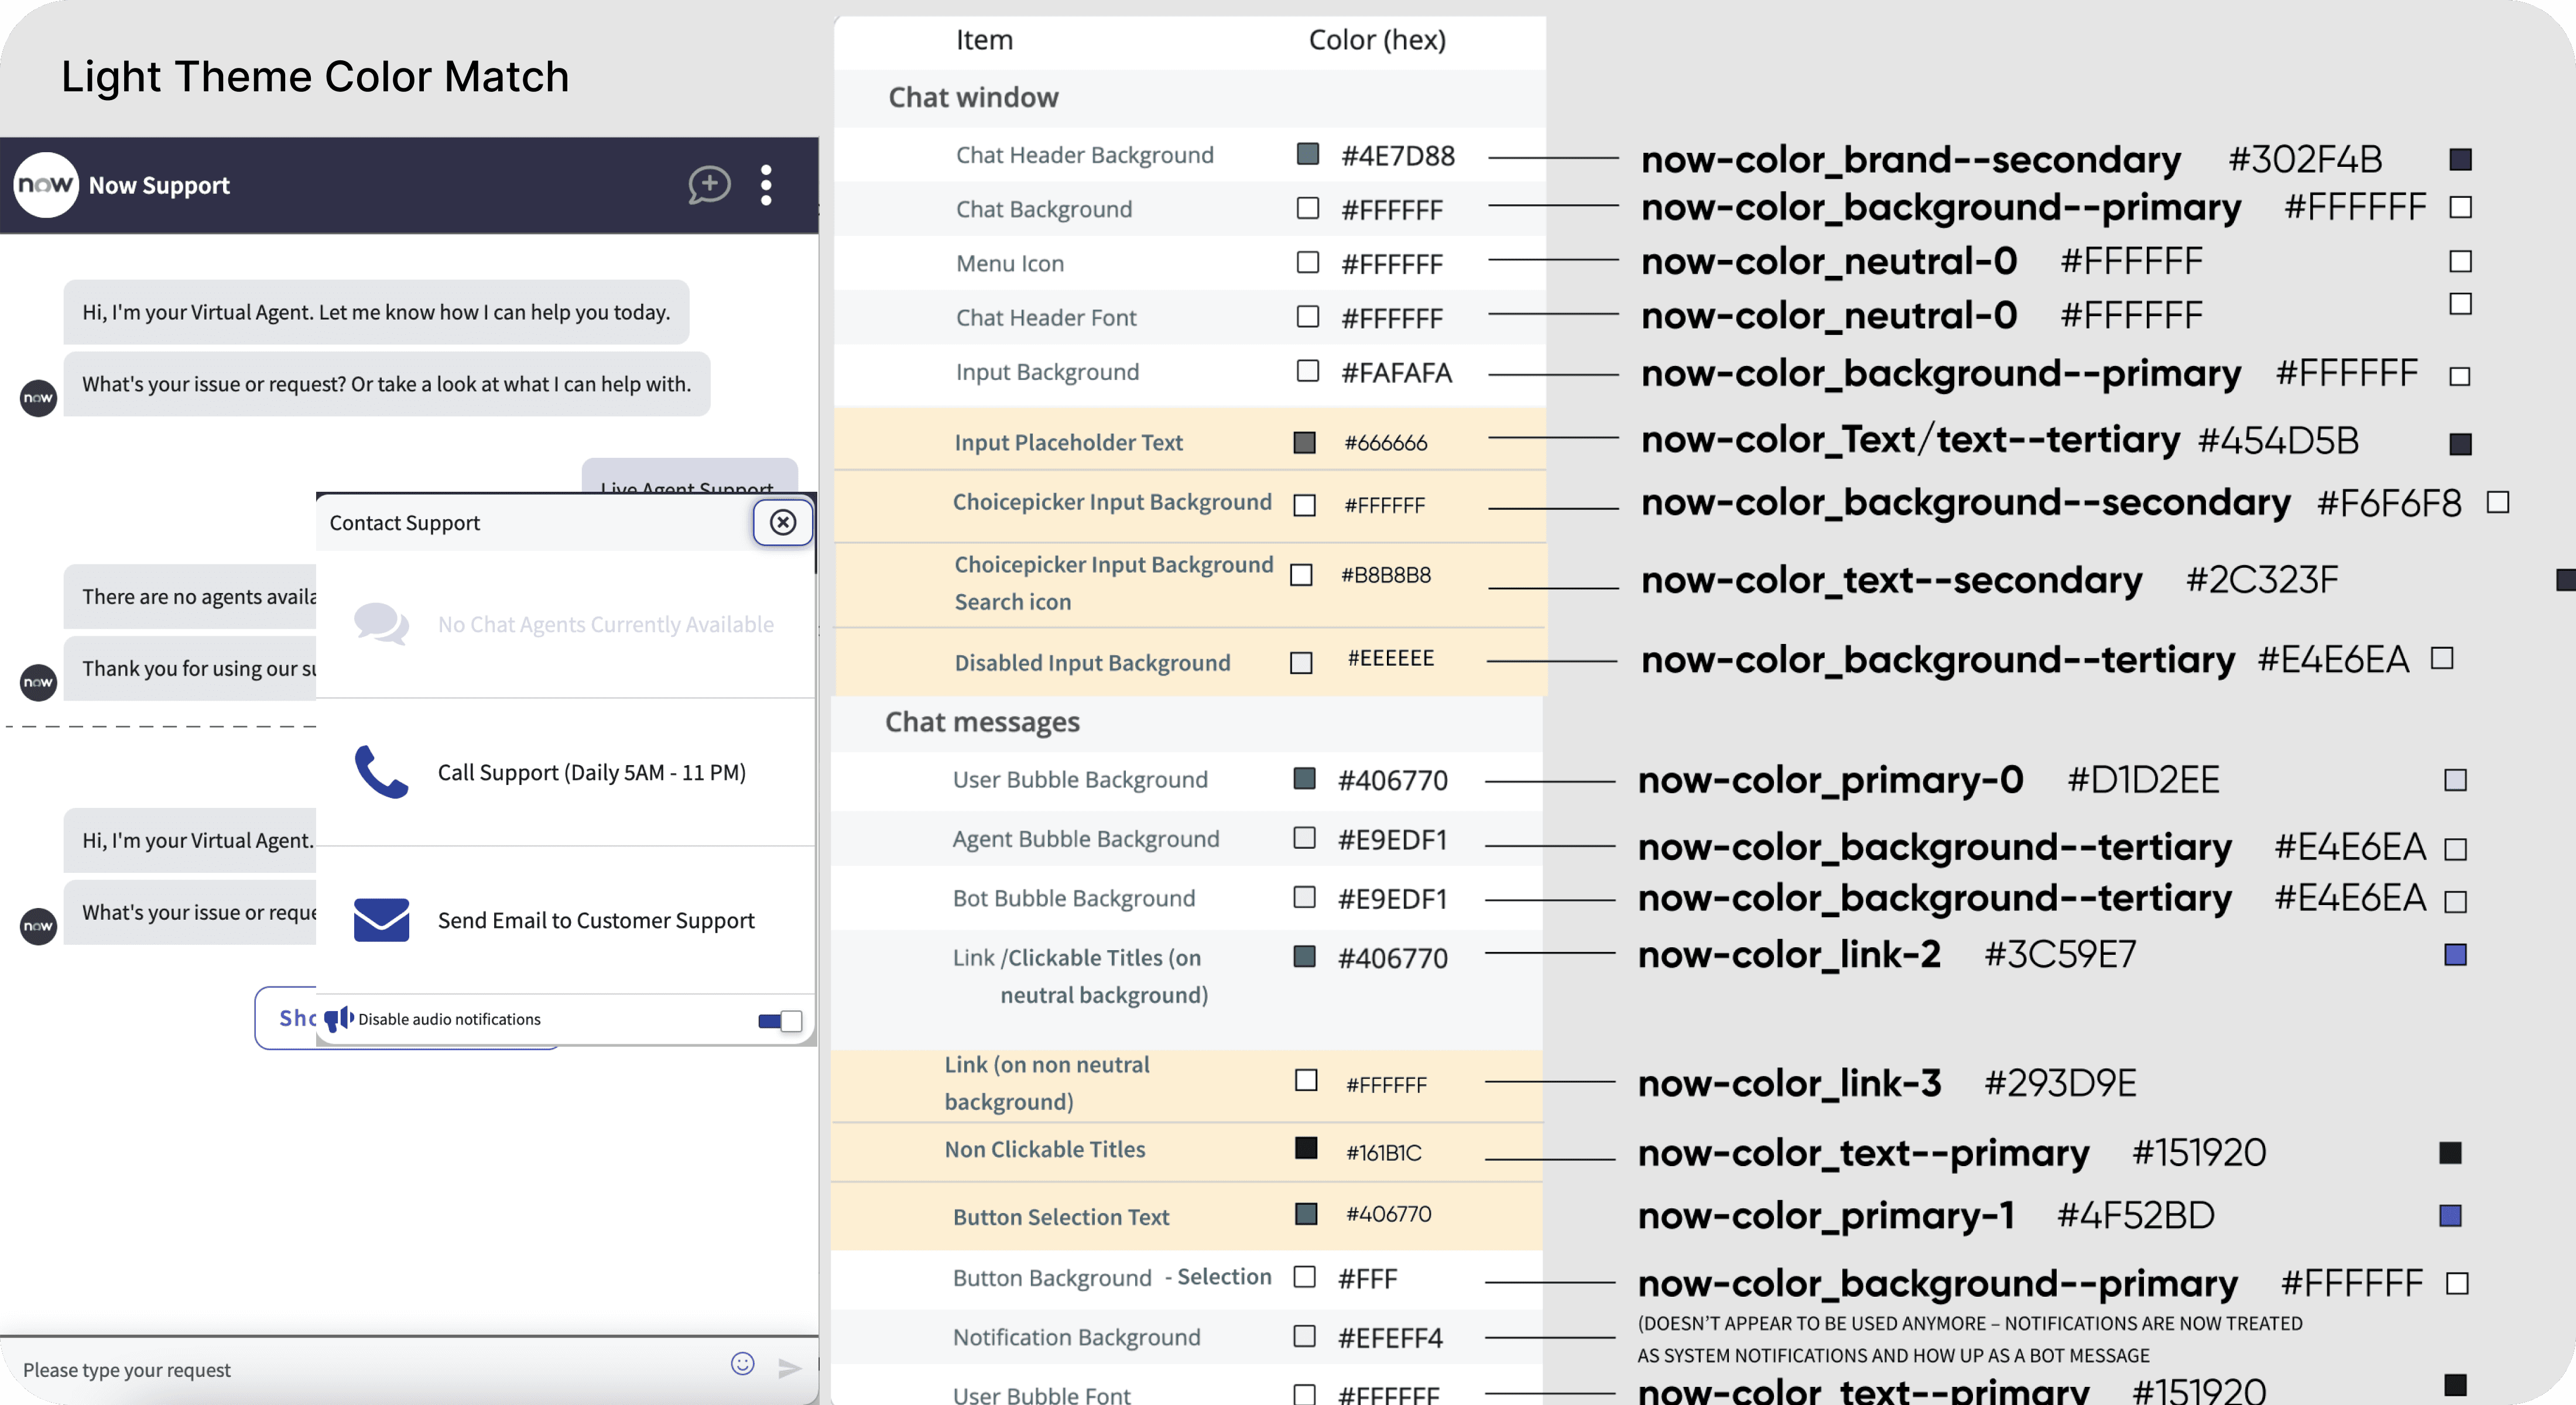Image resolution: width=2576 pixels, height=1405 pixels.
Task: Click No Chat Agents Currently Available option
Action: pos(605,624)
